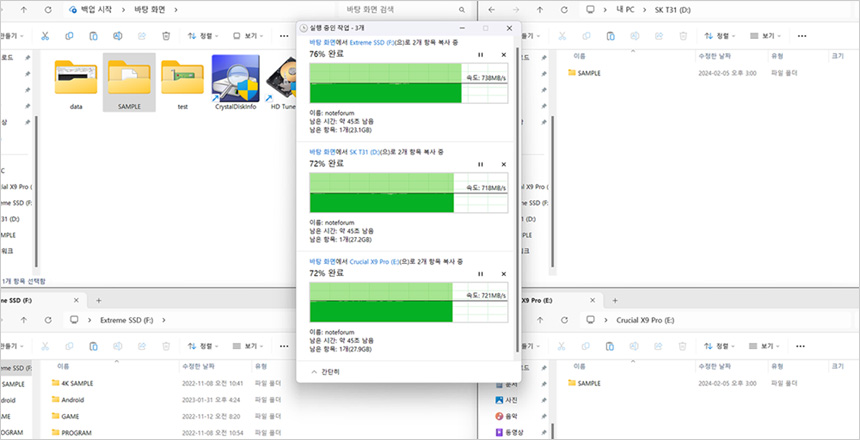Screen dimensions: 860x440
Task: Select the data folder thumbnail
Action: point(76,83)
